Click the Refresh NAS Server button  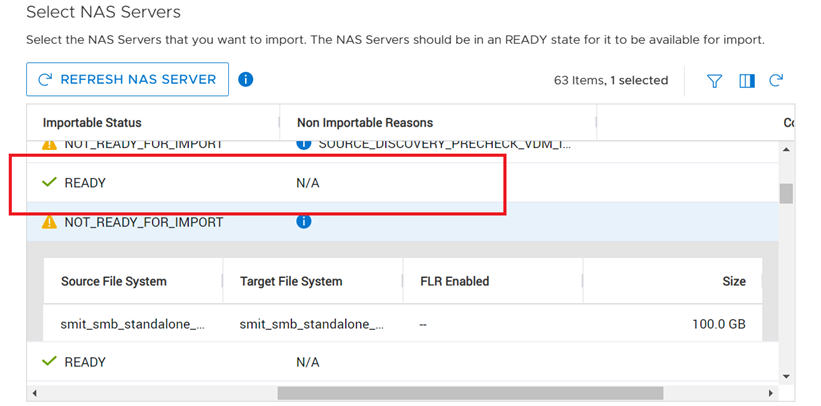pos(127,79)
